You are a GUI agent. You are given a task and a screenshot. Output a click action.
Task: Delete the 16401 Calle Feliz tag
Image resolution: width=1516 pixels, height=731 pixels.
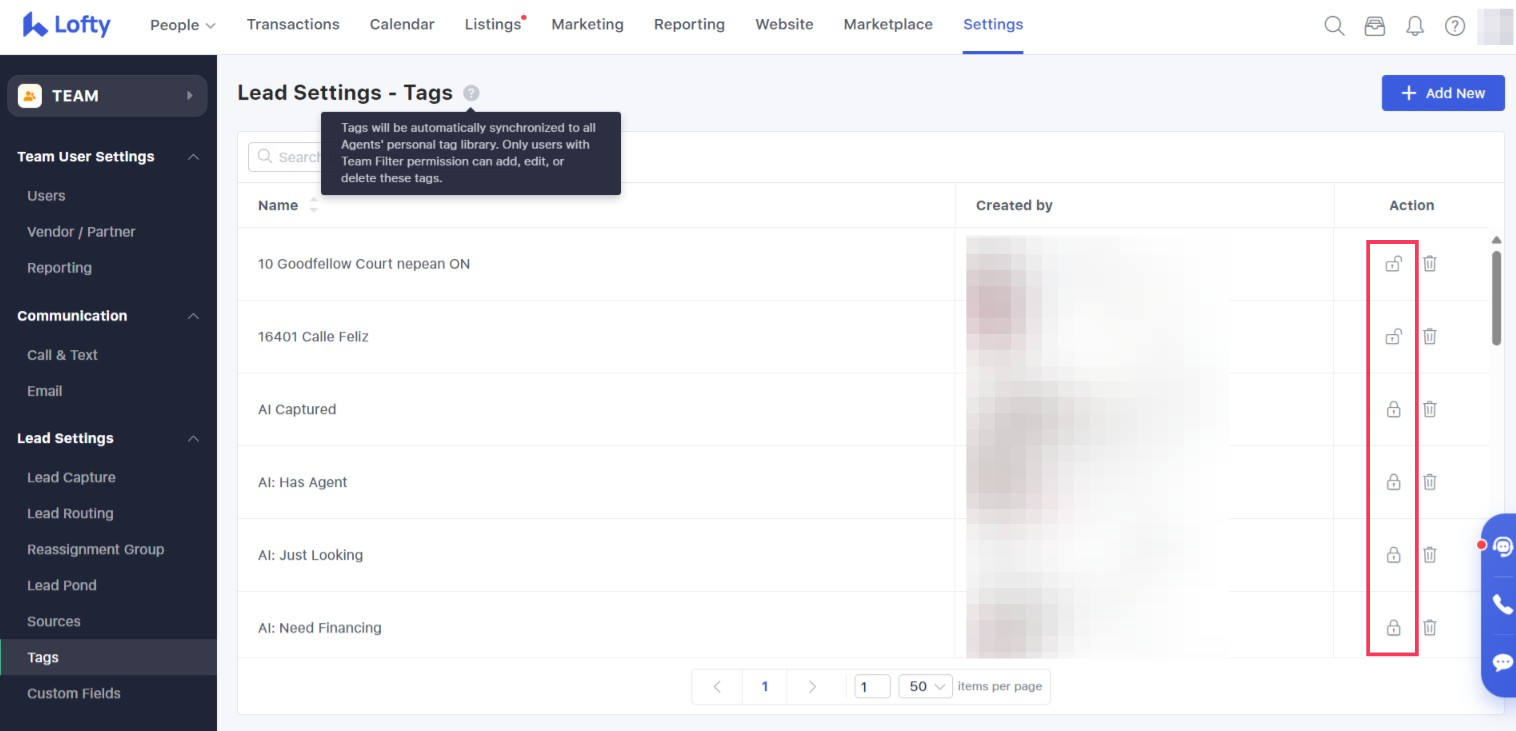[x=1430, y=336]
